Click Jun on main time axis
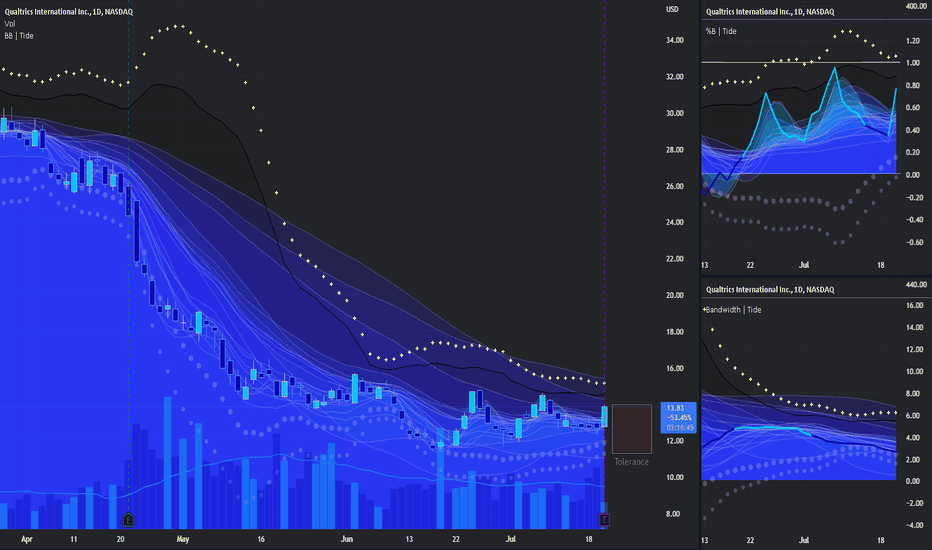Image resolution: width=932 pixels, height=550 pixels. click(347, 539)
